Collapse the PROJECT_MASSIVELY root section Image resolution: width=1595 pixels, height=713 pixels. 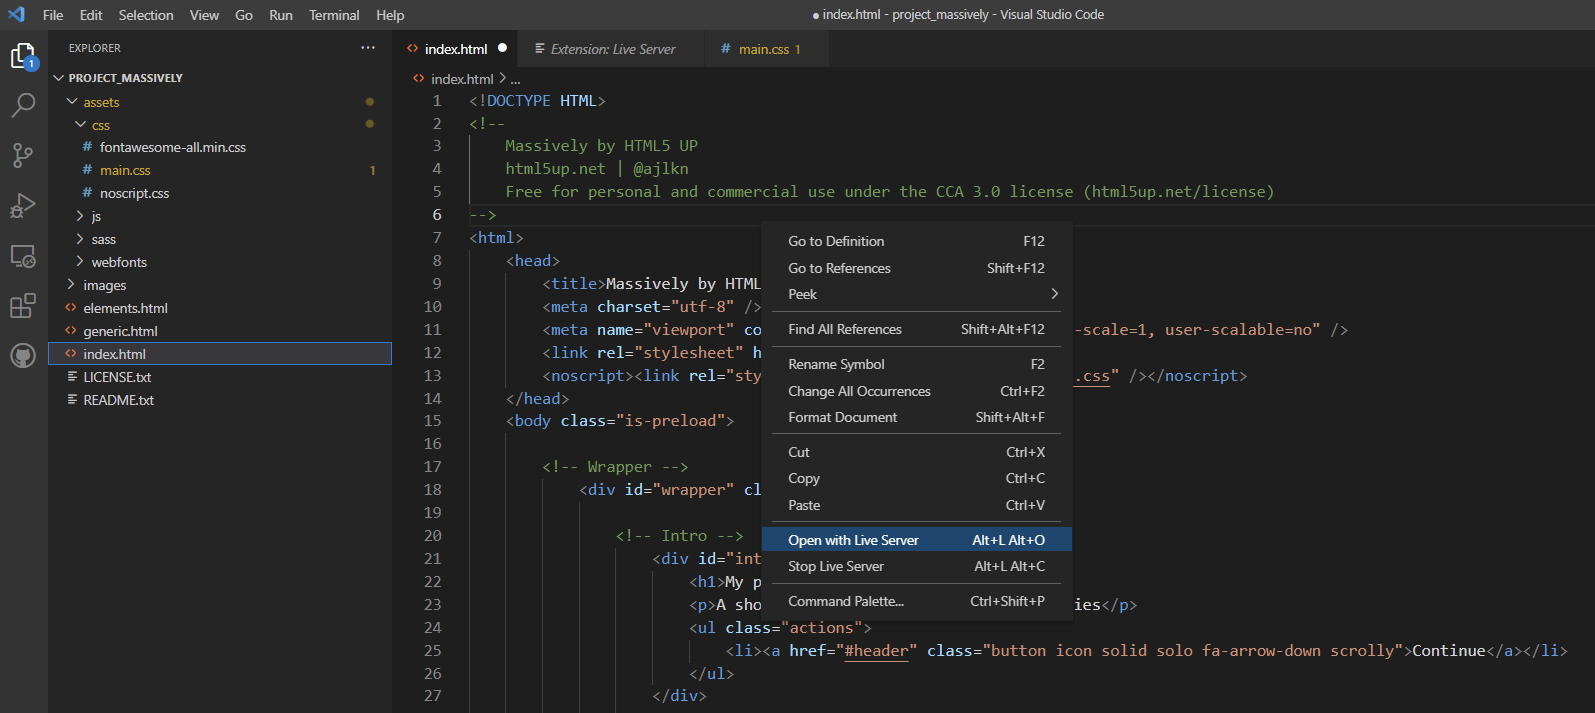click(x=125, y=78)
